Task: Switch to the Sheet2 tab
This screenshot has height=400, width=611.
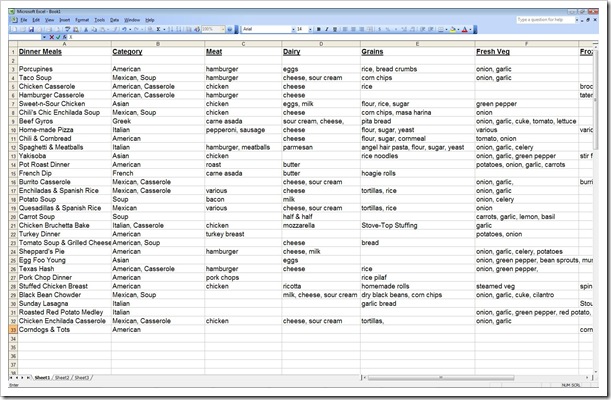Action: (62, 377)
